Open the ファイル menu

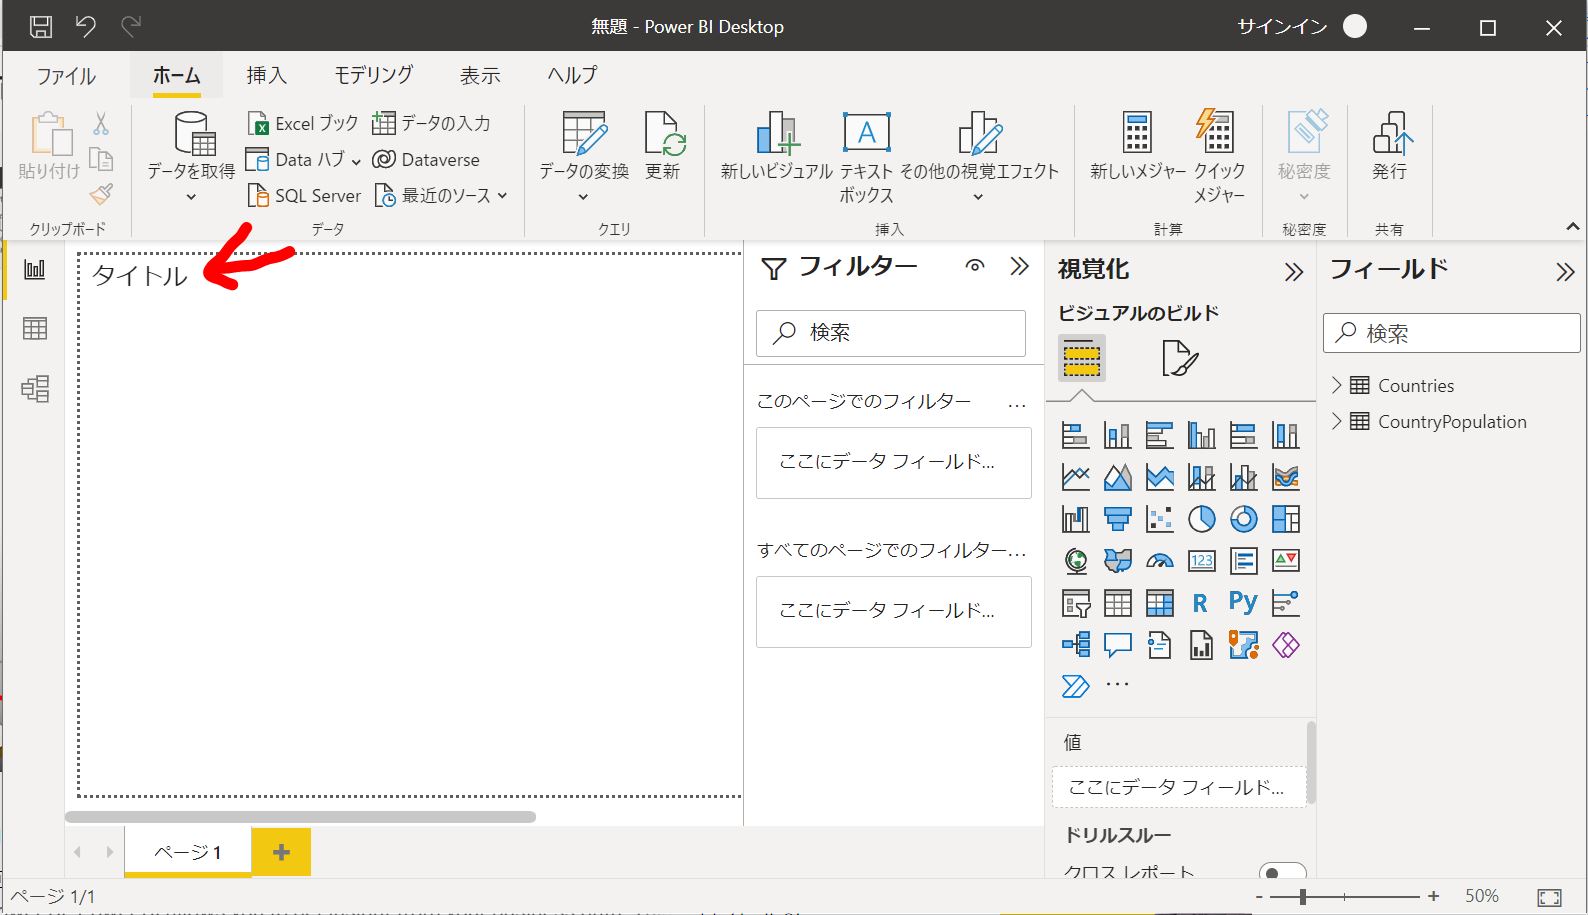click(x=66, y=76)
